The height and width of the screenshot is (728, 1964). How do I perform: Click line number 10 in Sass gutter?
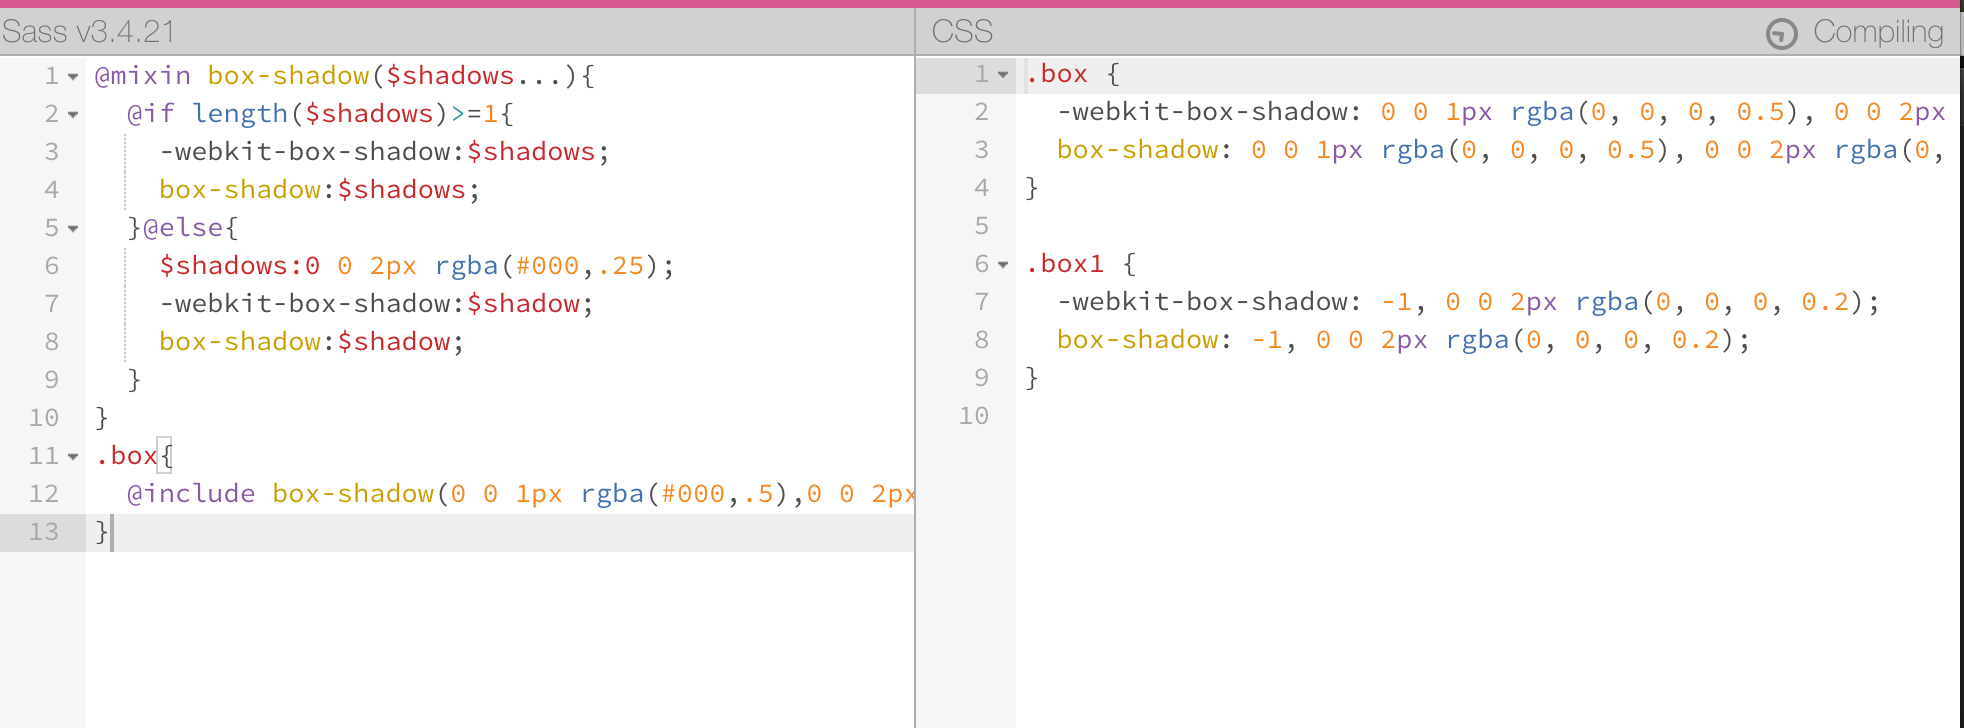[44, 418]
